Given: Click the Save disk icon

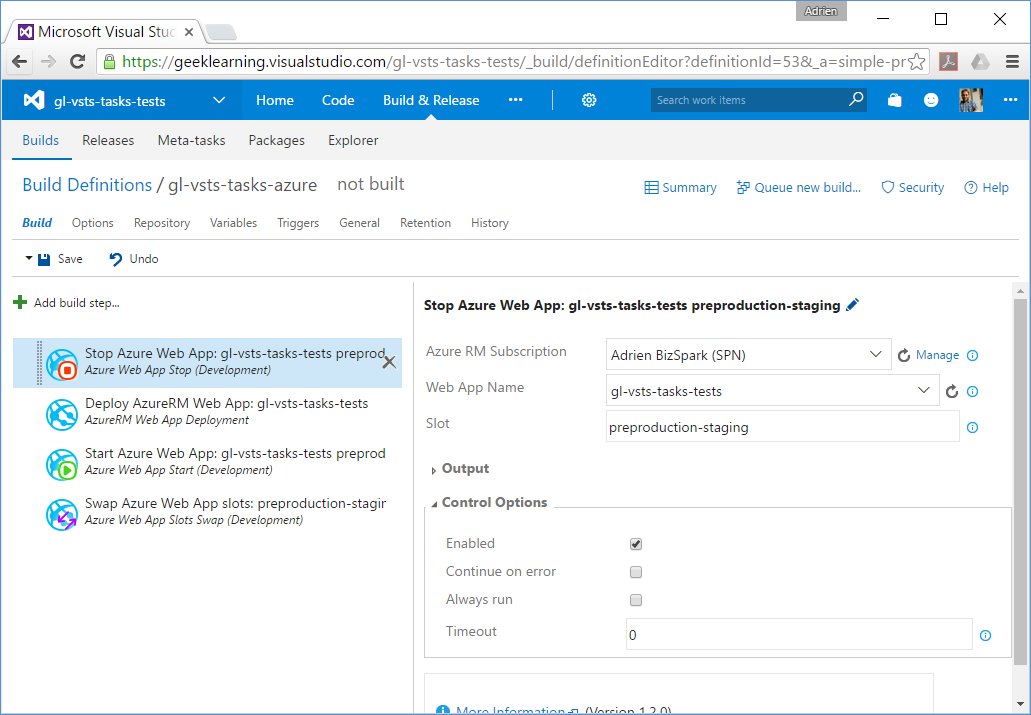Looking at the screenshot, I should click(x=44, y=259).
